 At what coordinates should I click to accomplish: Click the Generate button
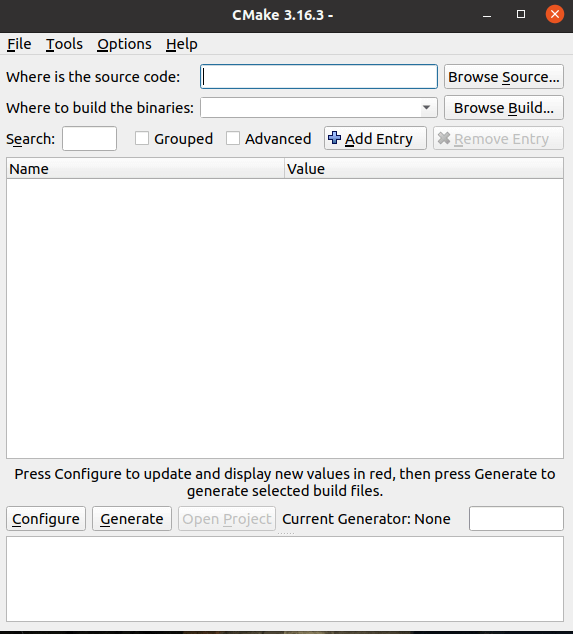132,519
